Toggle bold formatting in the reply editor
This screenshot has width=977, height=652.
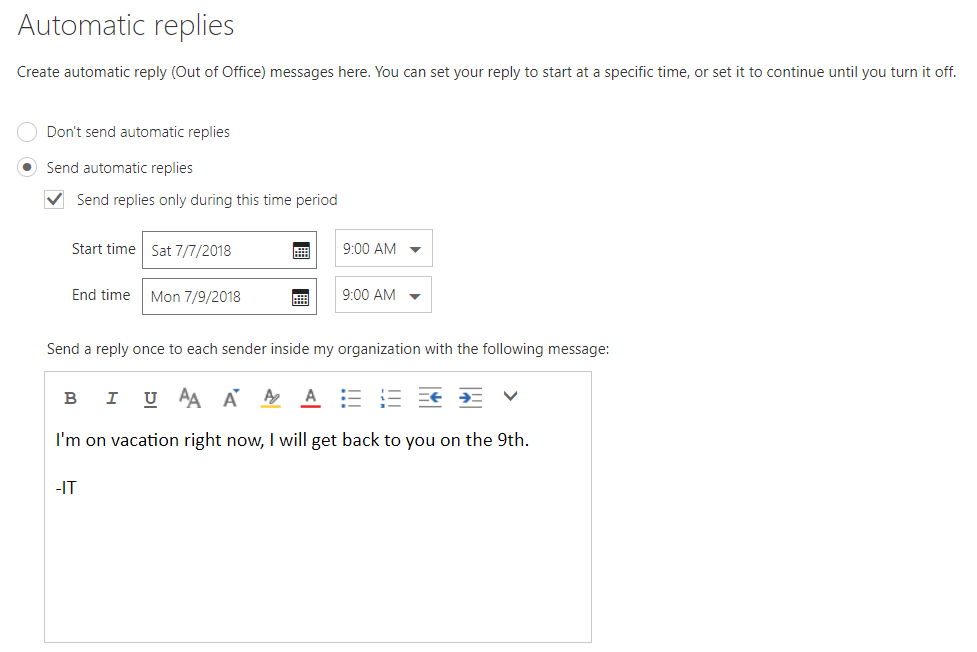(70, 398)
